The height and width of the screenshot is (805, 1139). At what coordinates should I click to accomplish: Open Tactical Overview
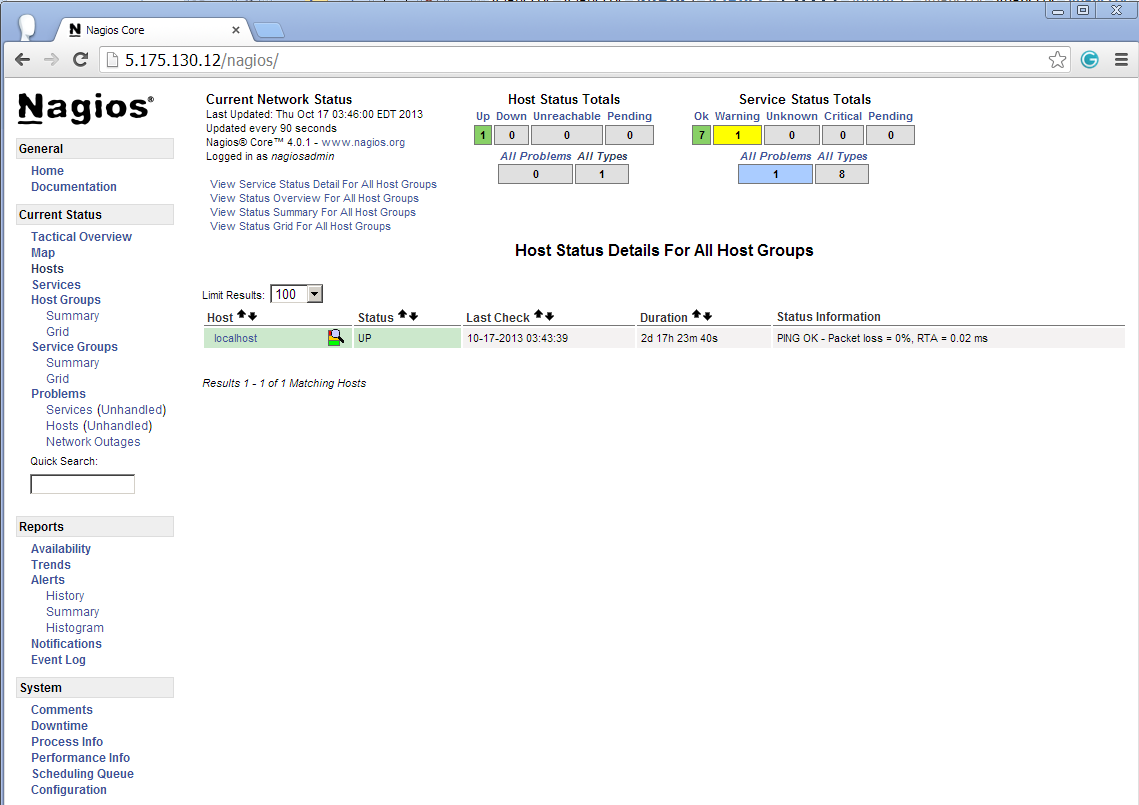pos(81,237)
